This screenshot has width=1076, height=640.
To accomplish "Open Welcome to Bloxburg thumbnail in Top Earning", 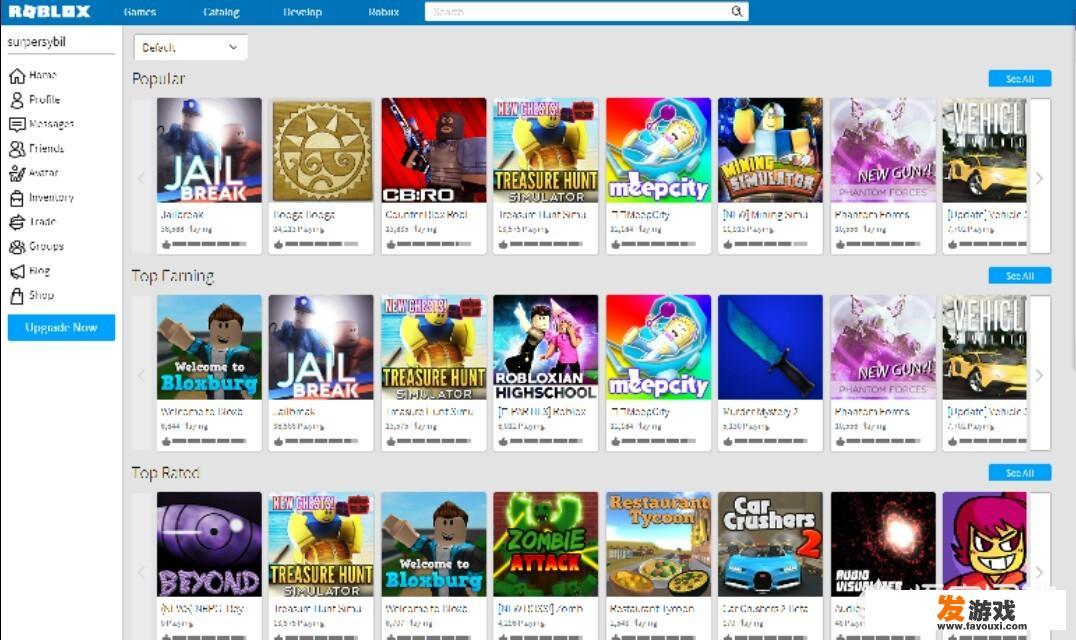I will click(209, 347).
